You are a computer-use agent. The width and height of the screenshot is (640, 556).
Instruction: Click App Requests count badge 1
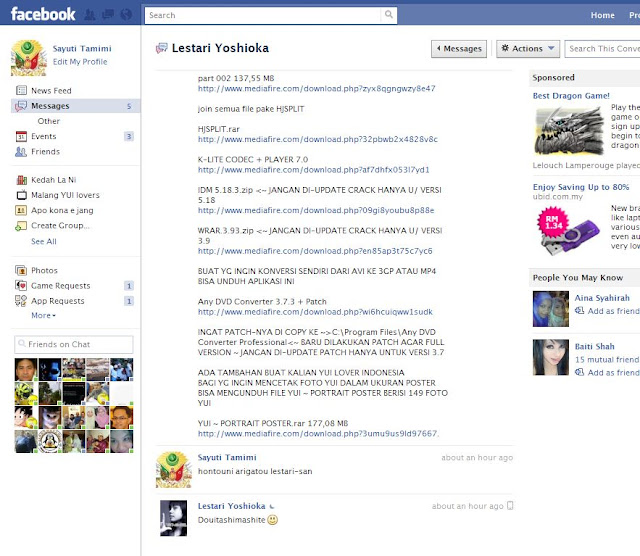click(x=129, y=301)
